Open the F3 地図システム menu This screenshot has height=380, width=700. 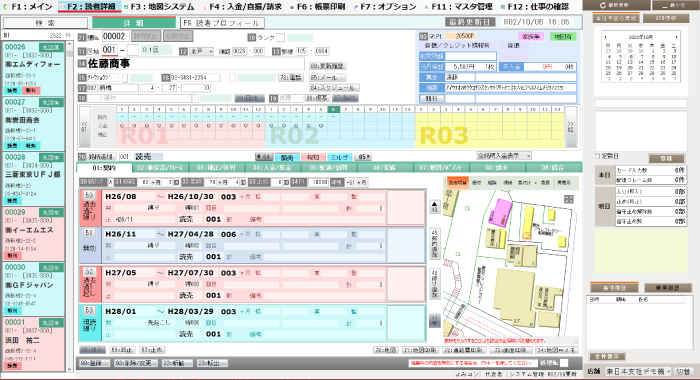(x=159, y=7)
